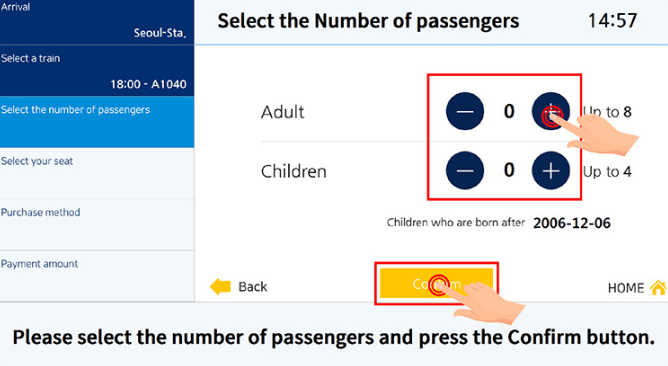Viewport: 668px width, 366px height.
Task: Click the 14:57 clock display
Action: (x=612, y=20)
